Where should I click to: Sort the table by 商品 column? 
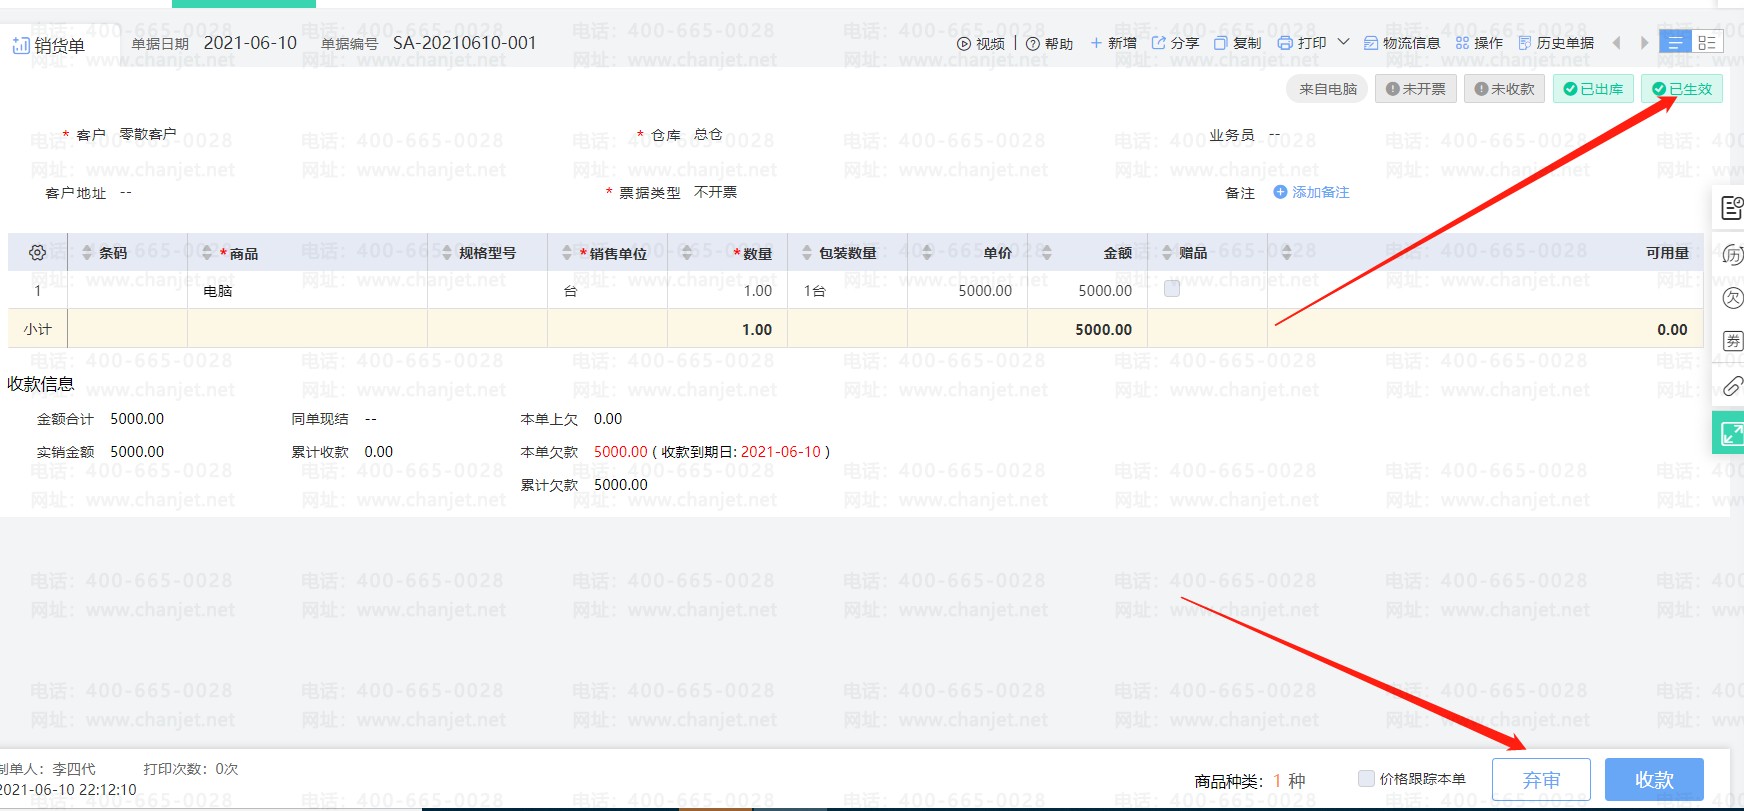point(207,252)
